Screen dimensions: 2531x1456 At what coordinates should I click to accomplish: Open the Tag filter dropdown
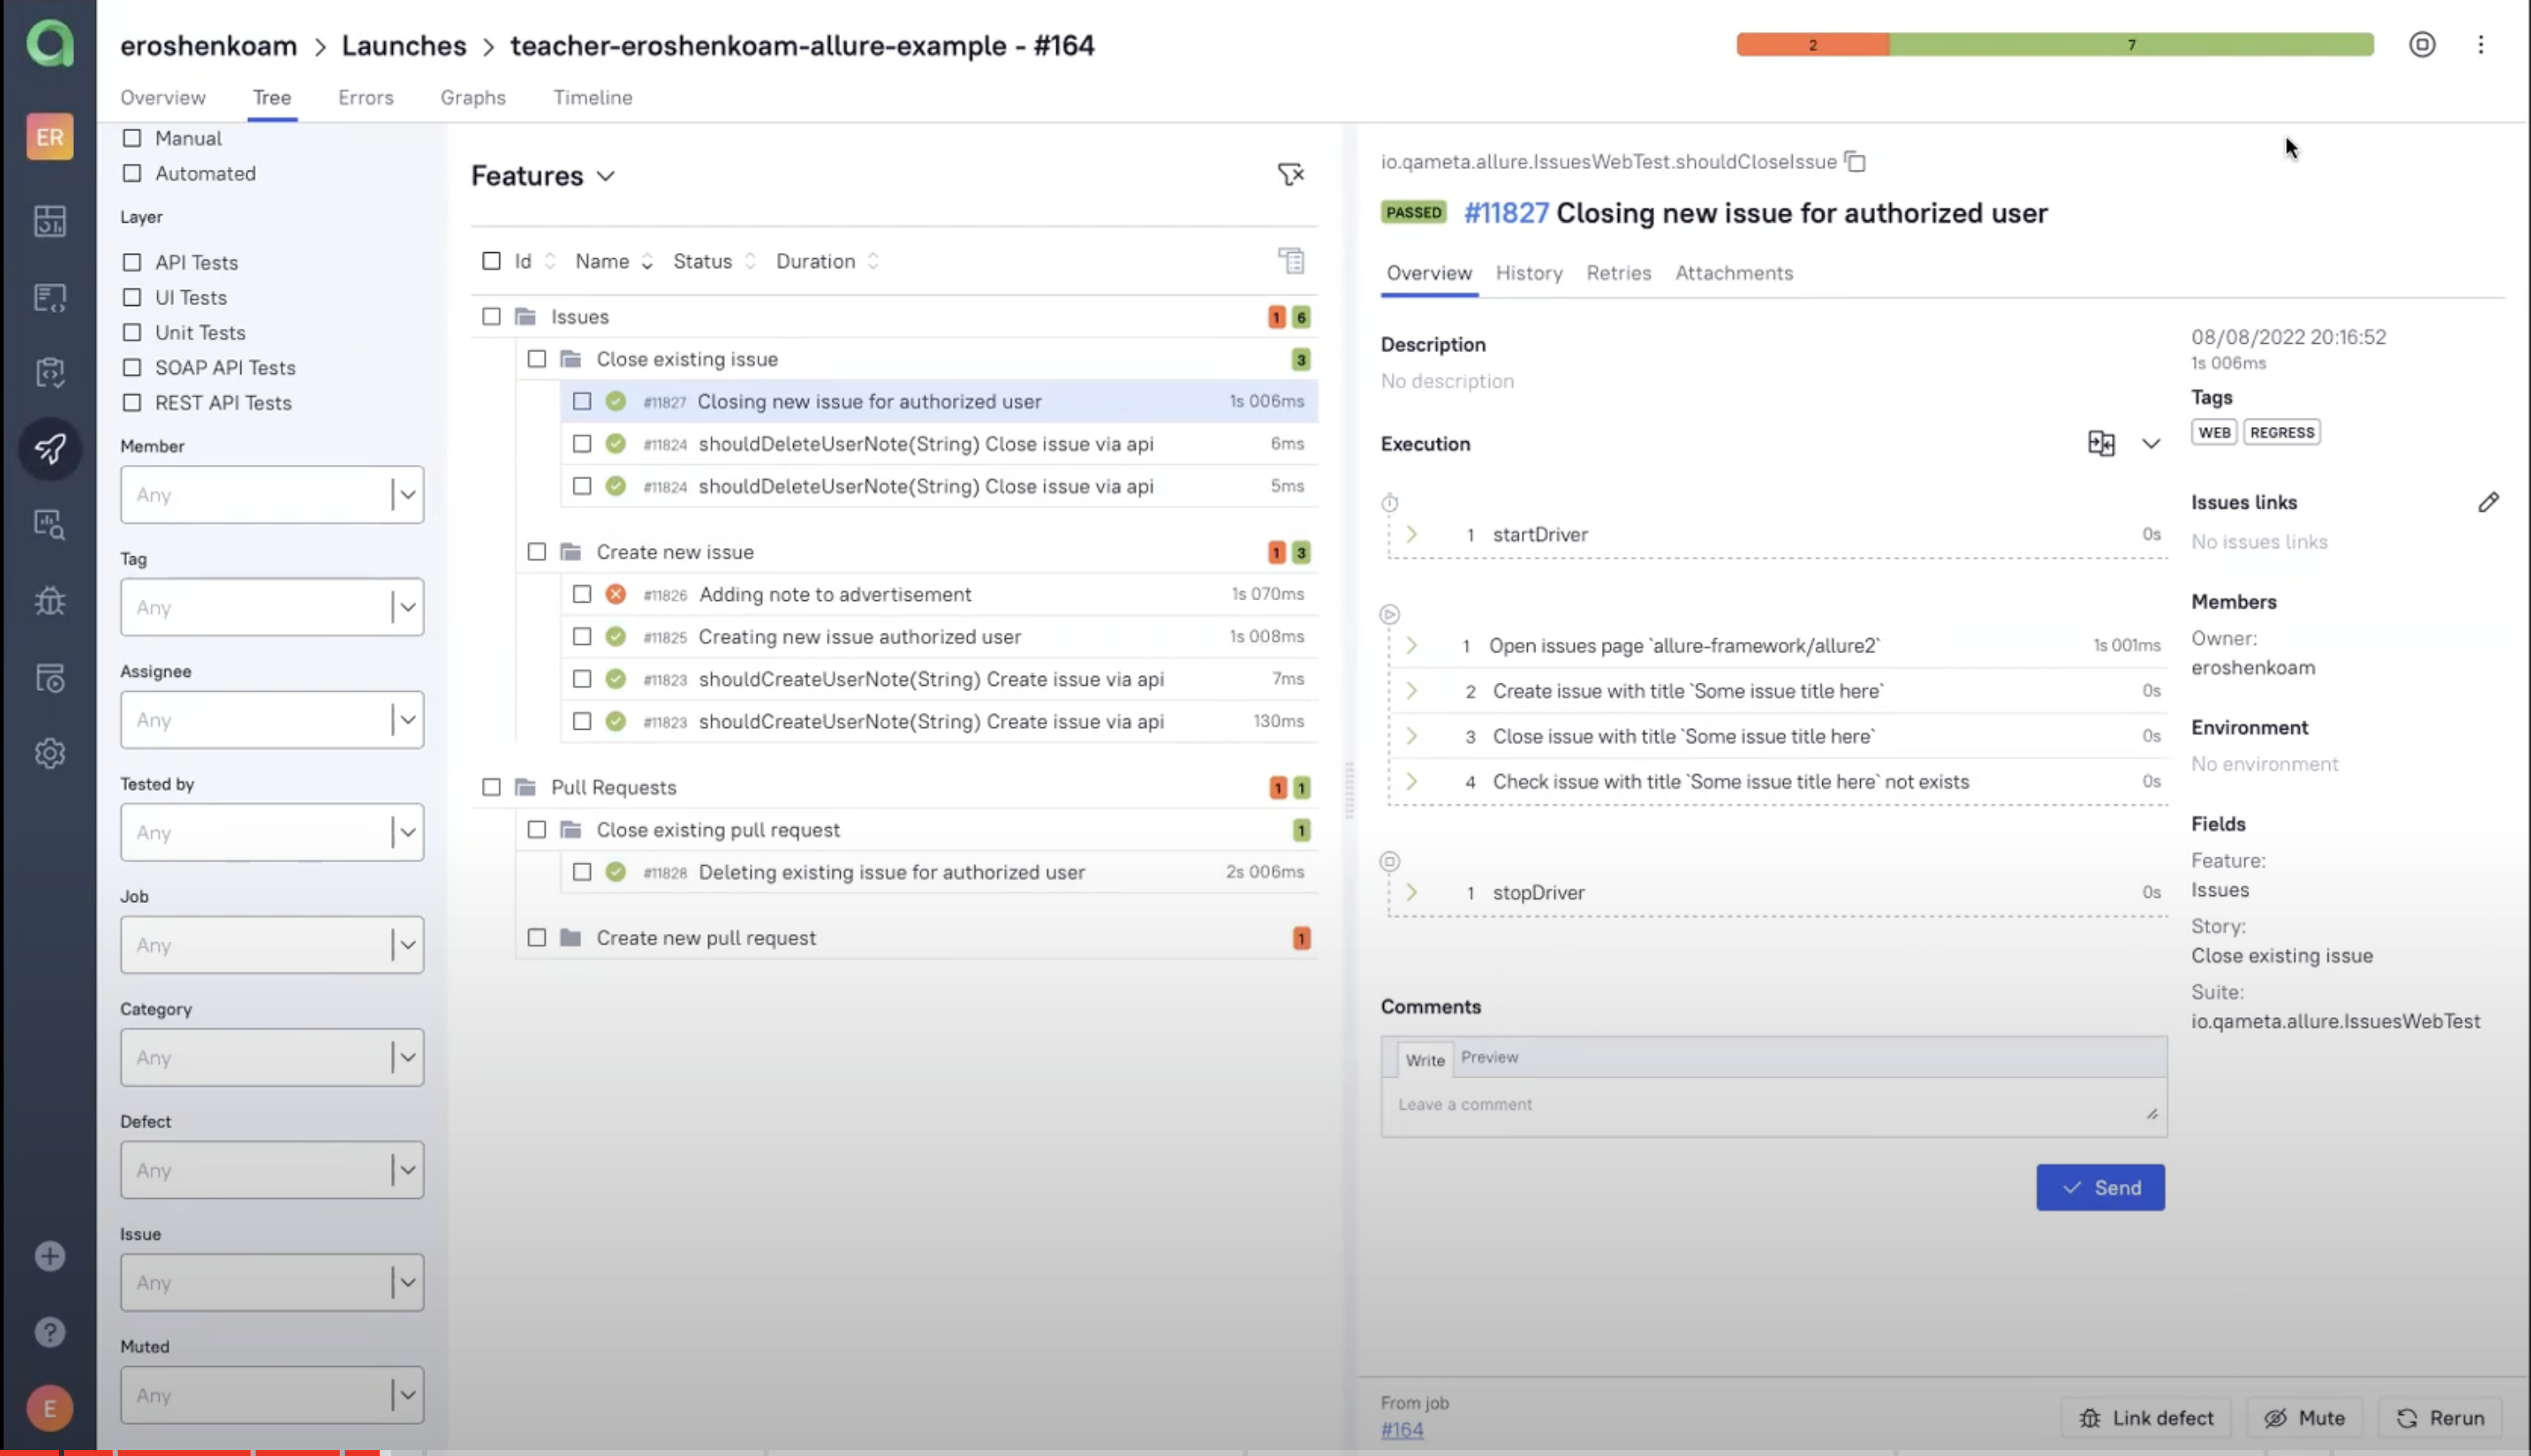(x=272, y=607)
